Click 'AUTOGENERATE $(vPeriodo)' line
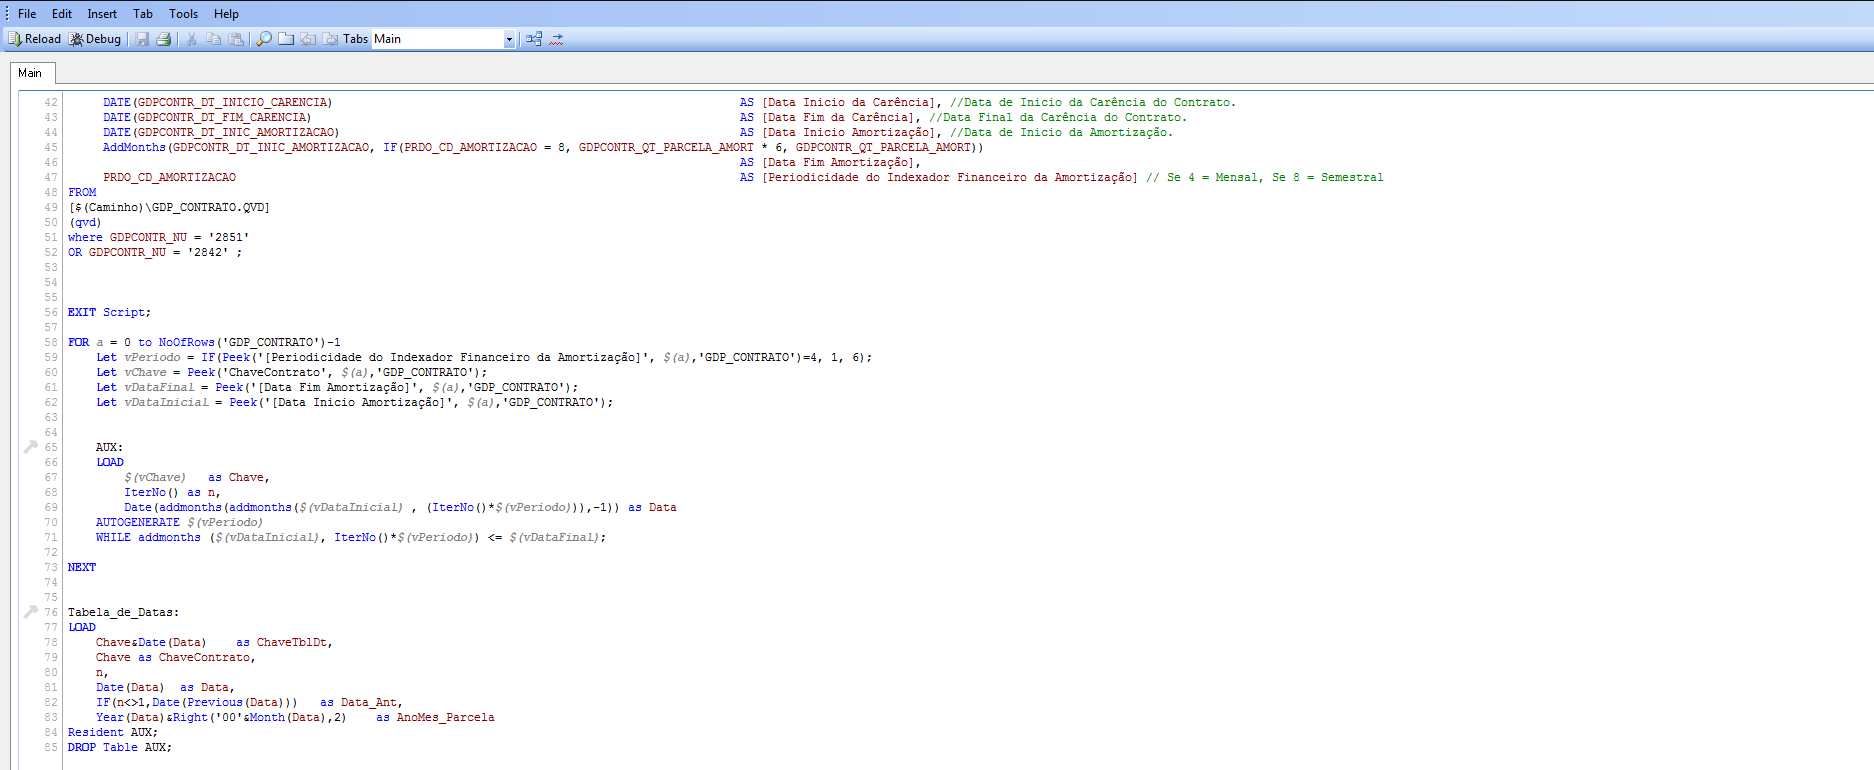Viewport: 1874px width, 770px height. 179,522
